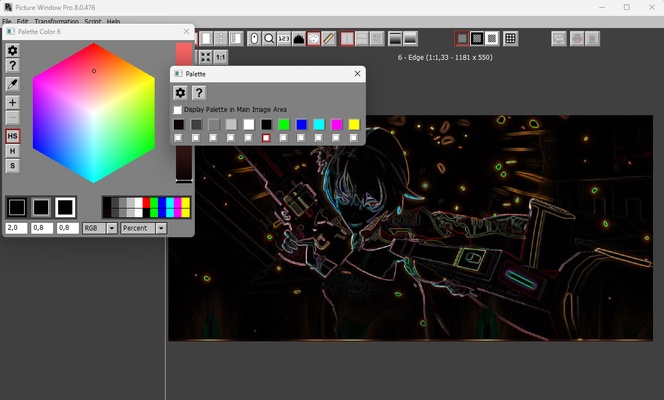Set white image background icon
The width and height of the screenshot is (664, 400).
492,39
